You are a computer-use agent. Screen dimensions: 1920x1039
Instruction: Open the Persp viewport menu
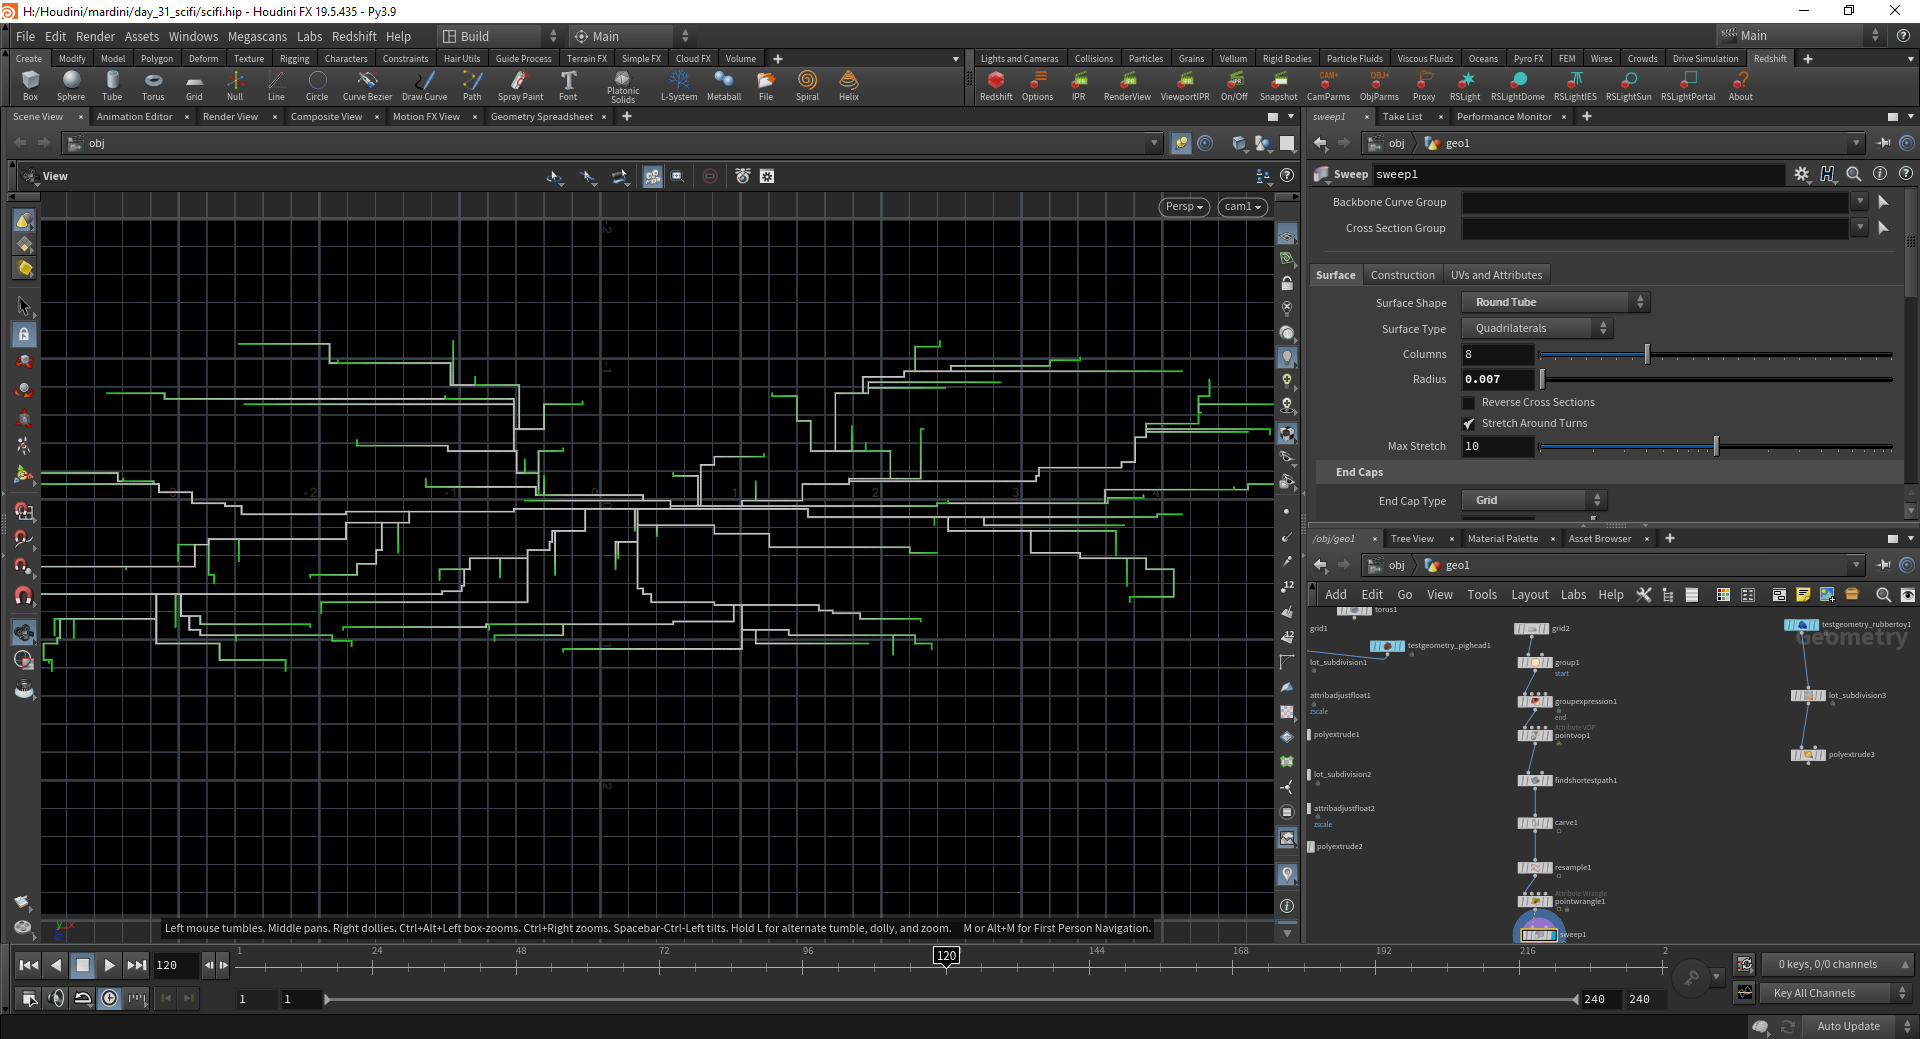[1184, 207]
